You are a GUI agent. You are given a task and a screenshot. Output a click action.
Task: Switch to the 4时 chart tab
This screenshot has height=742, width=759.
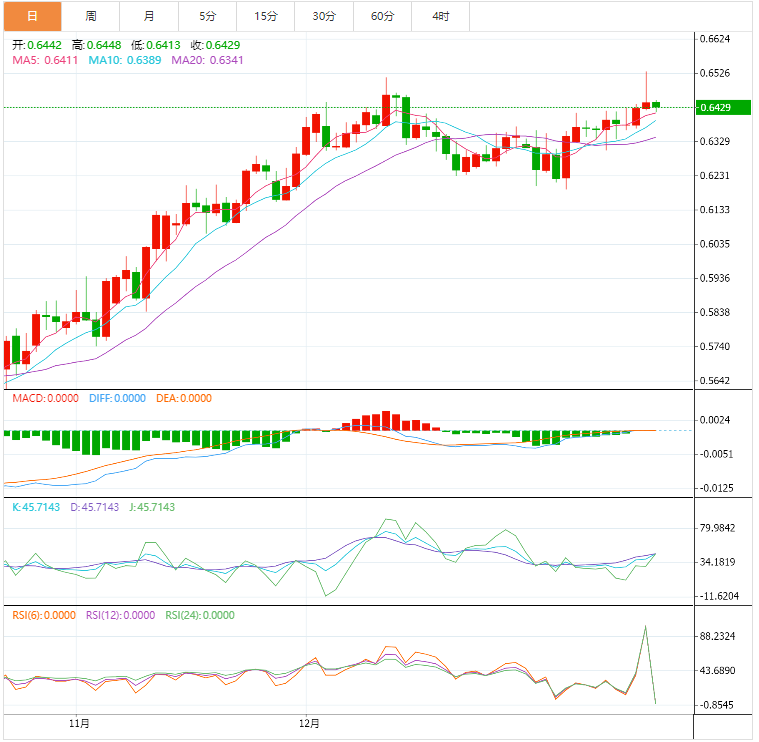(x=440, y=16)
